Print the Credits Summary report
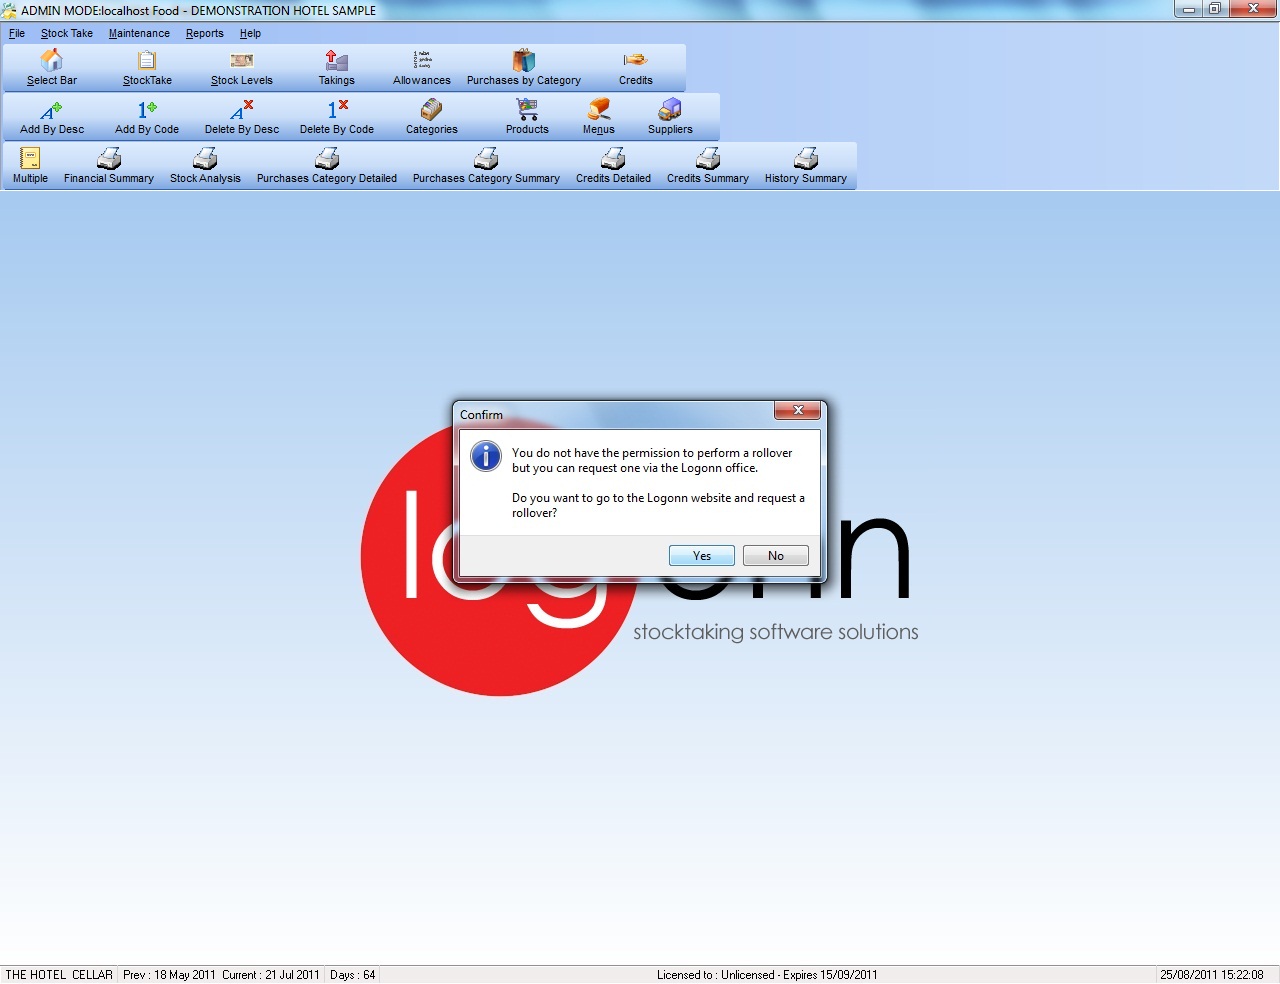This screenshot has width=1280, height=984. coord(708,166)
